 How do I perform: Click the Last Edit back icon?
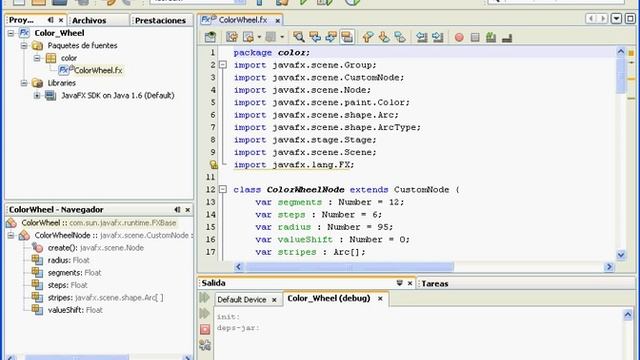(232, 37)
